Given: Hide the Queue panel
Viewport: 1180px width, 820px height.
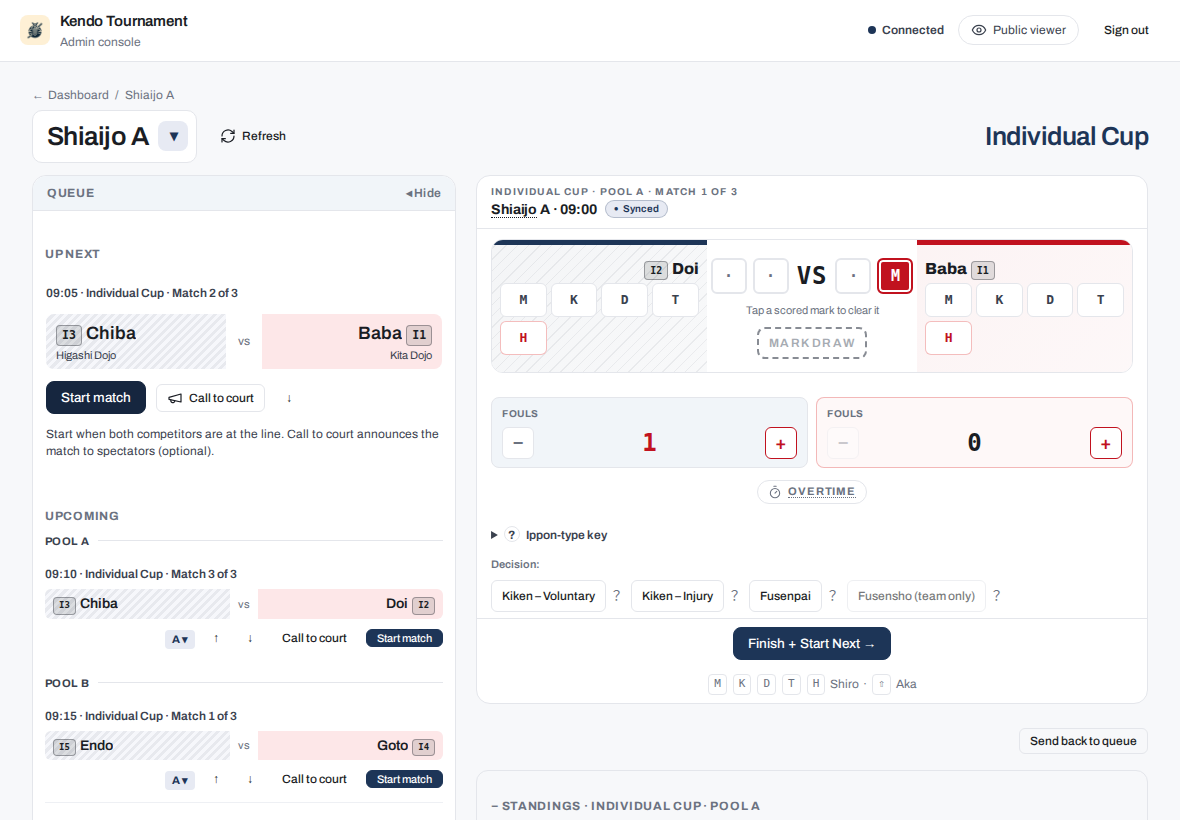Looking at the screenshot, I should click(423, 193).
